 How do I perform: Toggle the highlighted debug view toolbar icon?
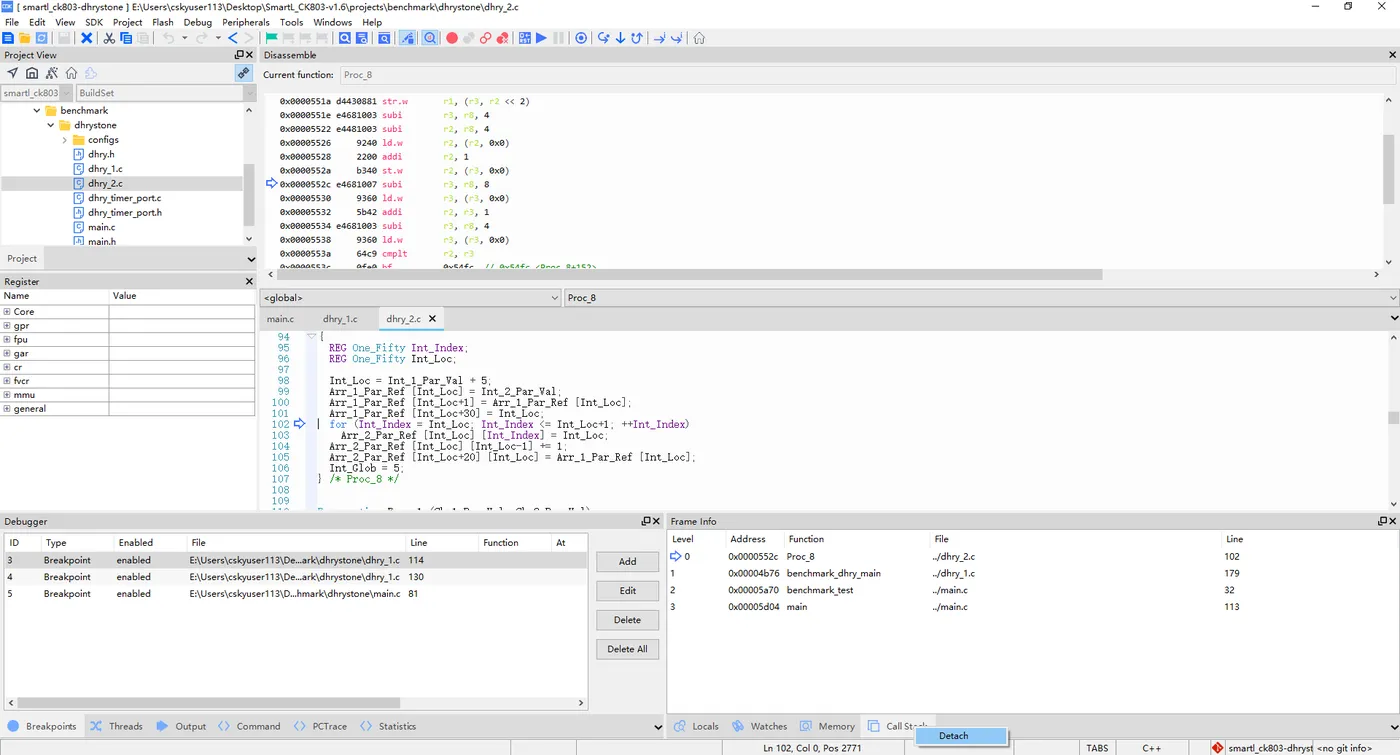[x=408, y=38]
